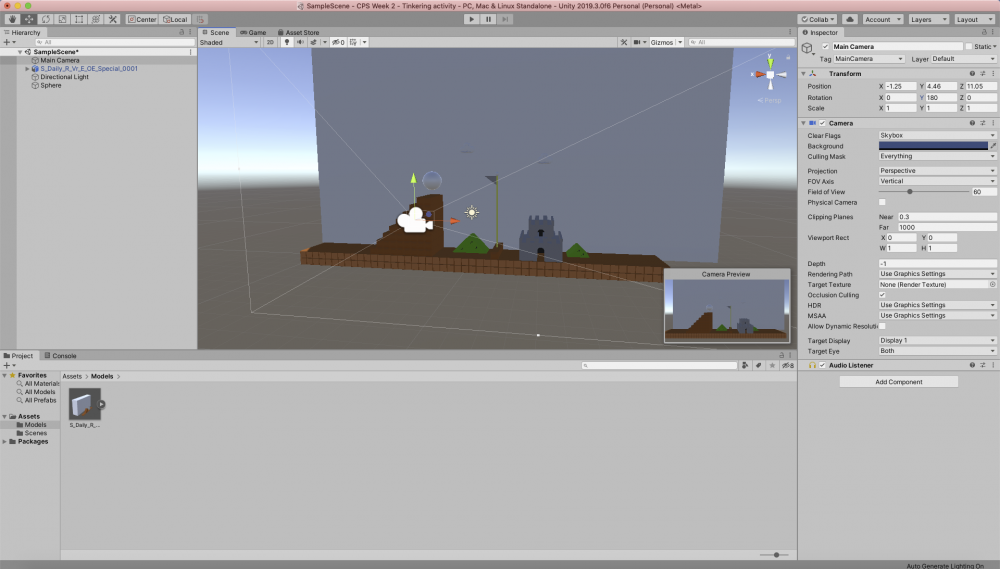
Task: Toggle scene audio speaker icon
Action: (x=300, y=42)
